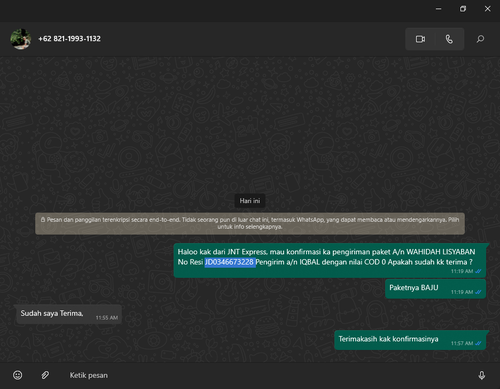Open the contact's profile picture
This screenshot has width=500, height=389.
click(21, 39)
